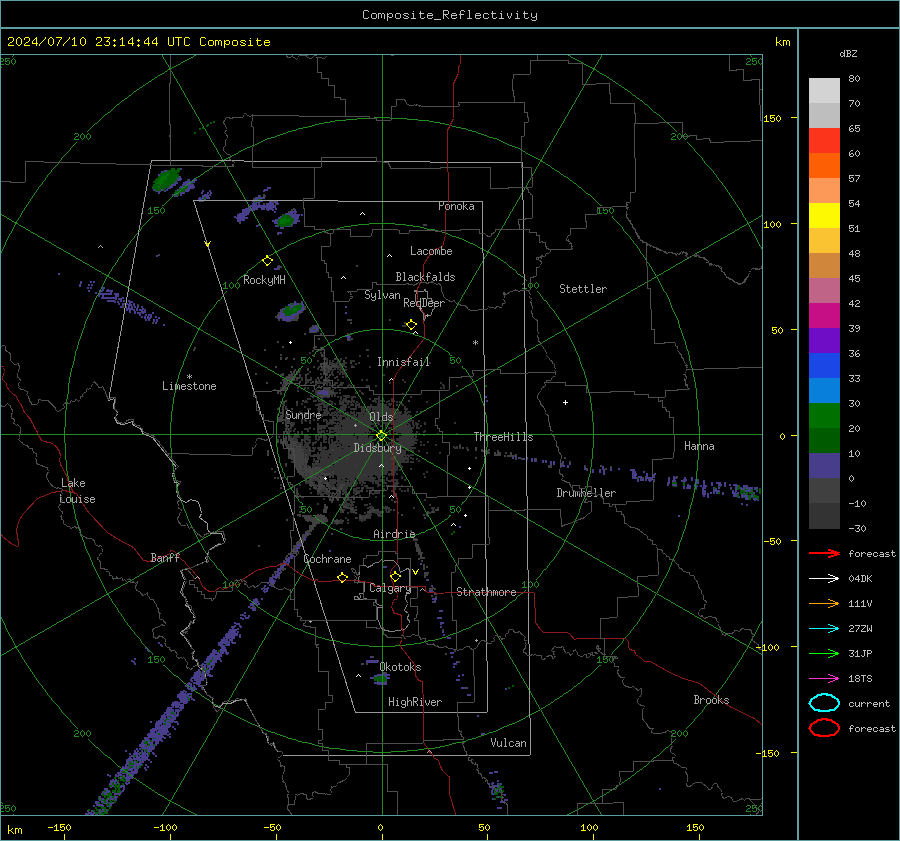Click the 18TS legend text
This screenshot has width=900, height=841.
(x=860, y=679)
